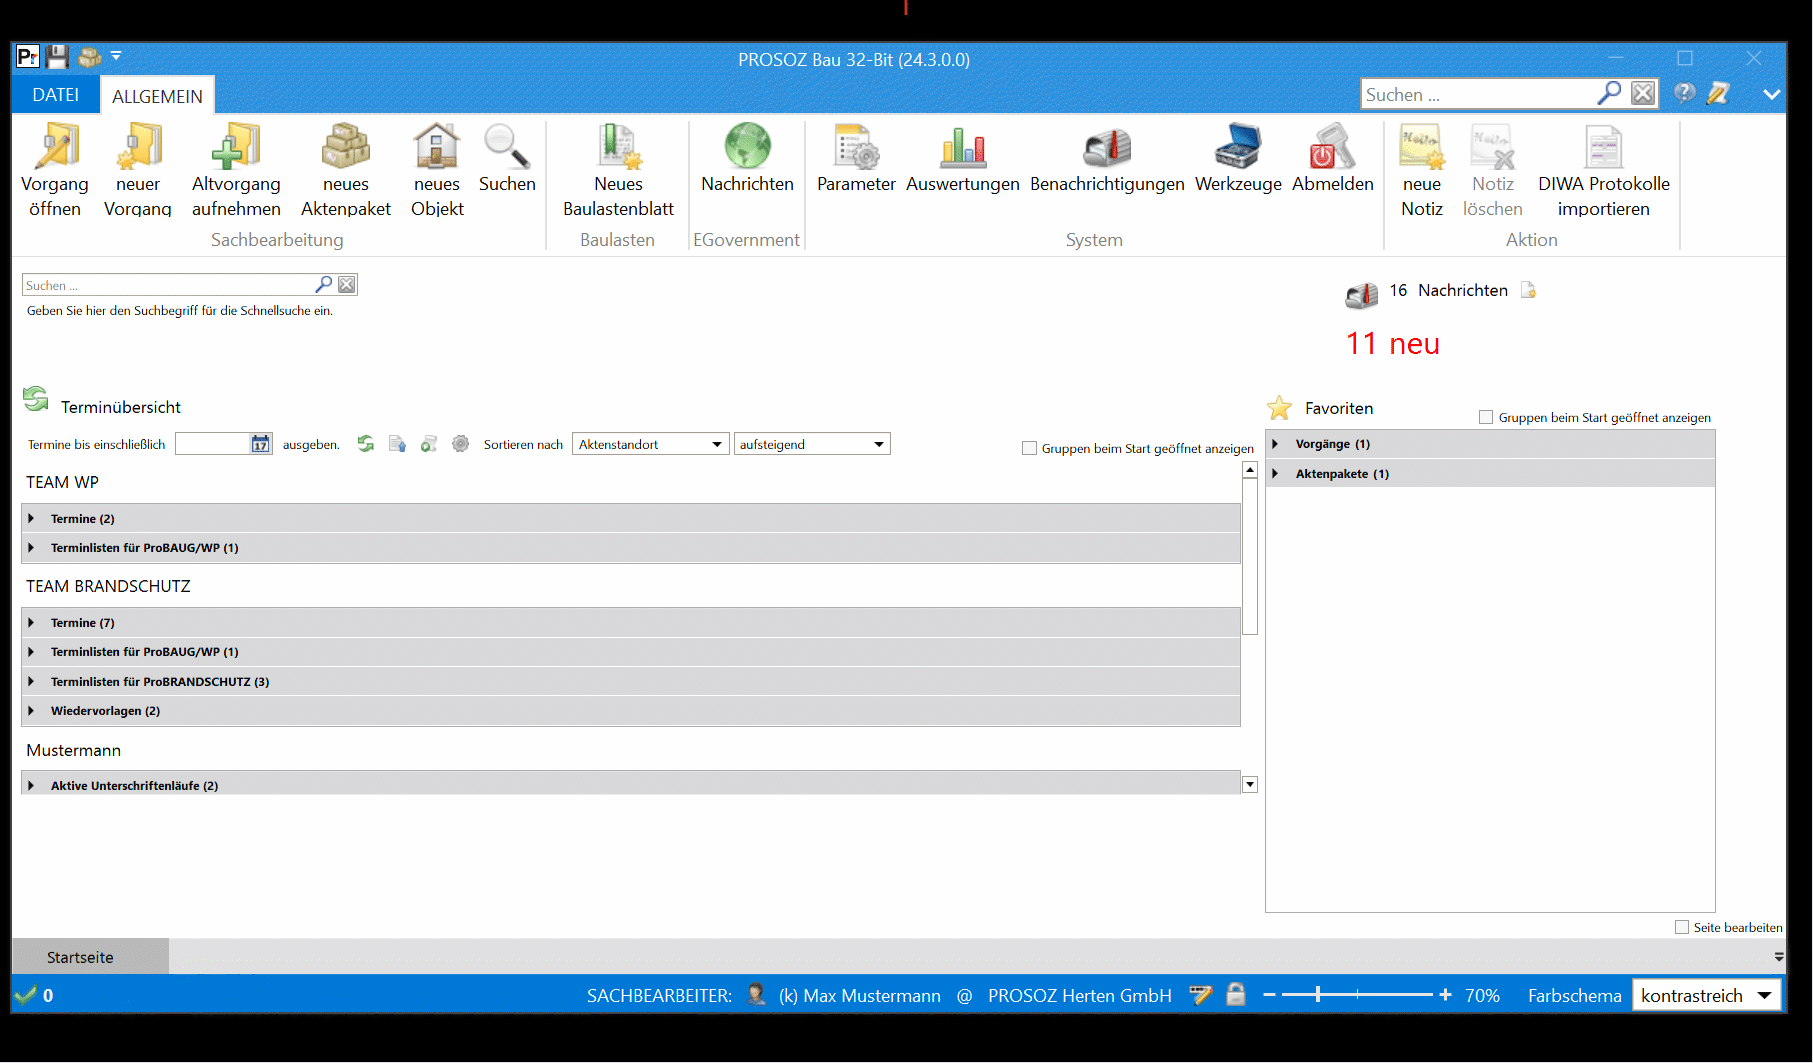Viewport: 1813px width, 1063px height.
Task: Switch to the ALLGEMEIN ribbon tab
Action: (x=157, y=96)
